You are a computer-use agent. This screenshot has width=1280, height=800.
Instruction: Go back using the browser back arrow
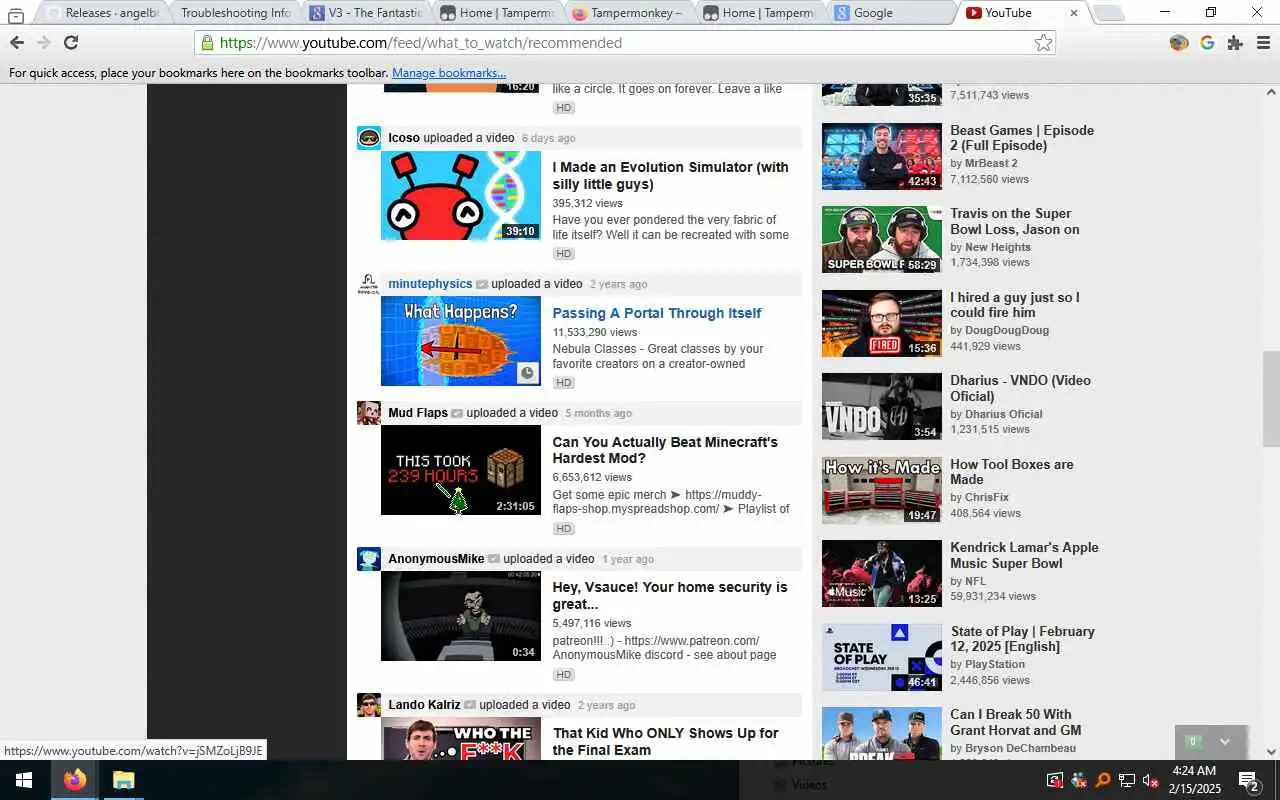click(x=17, y=43)
